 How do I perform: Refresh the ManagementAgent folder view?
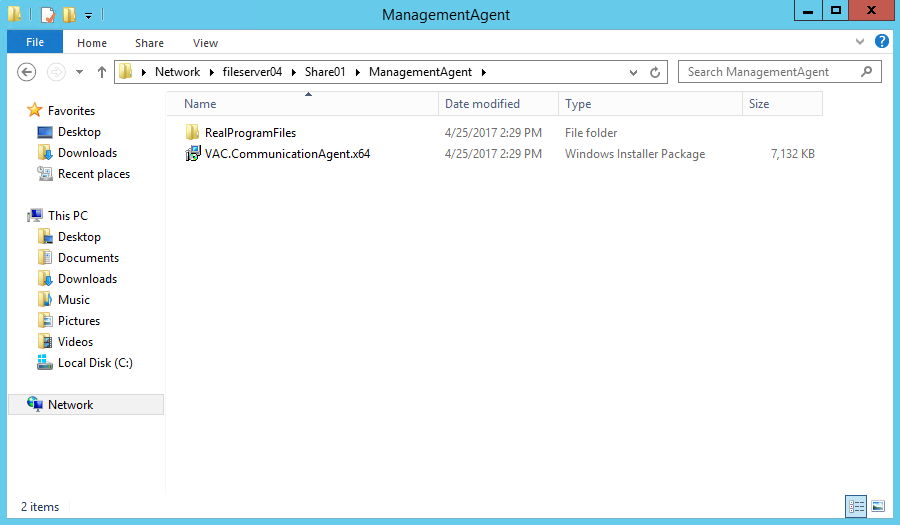tap(655, 72)
